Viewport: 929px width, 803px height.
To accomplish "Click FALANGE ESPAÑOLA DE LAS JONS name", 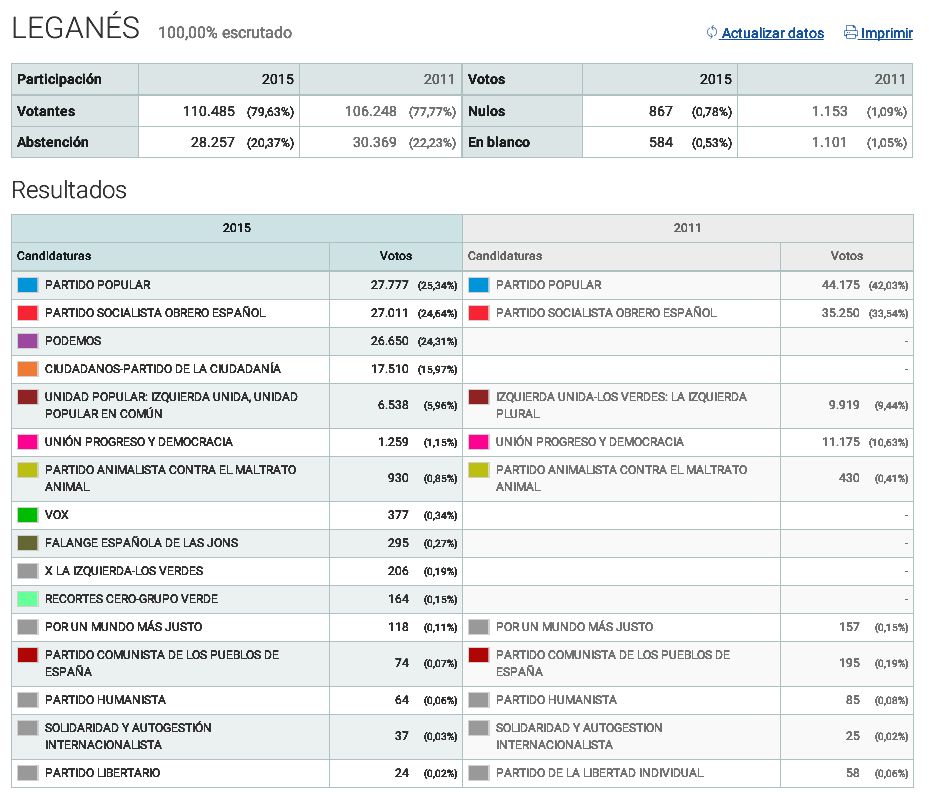I will (142, 543).
